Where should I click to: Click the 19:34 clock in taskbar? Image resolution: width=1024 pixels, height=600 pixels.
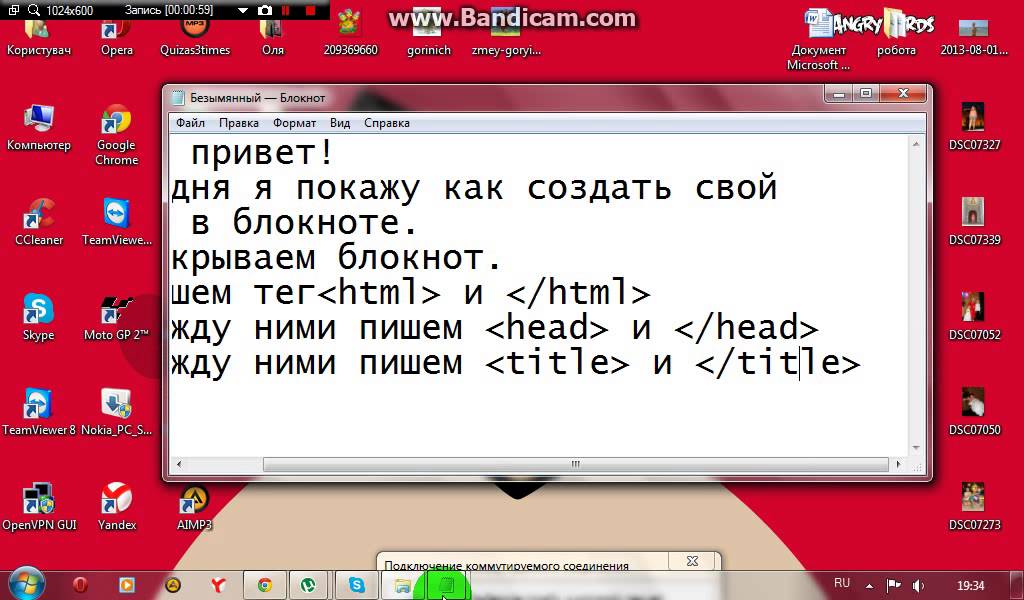[x=970, y=585]
